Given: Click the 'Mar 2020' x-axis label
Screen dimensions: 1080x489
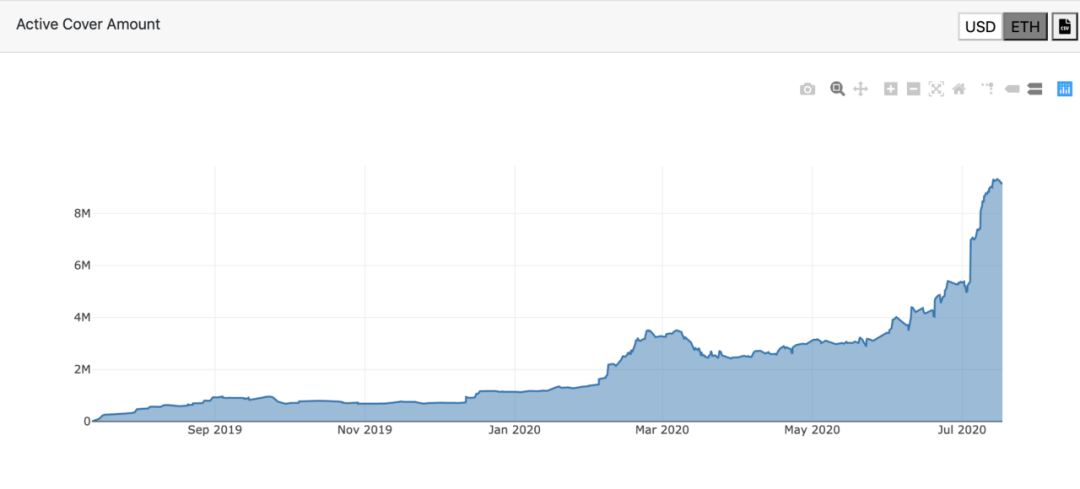Looking at the screenshot, I should point(662,430).
